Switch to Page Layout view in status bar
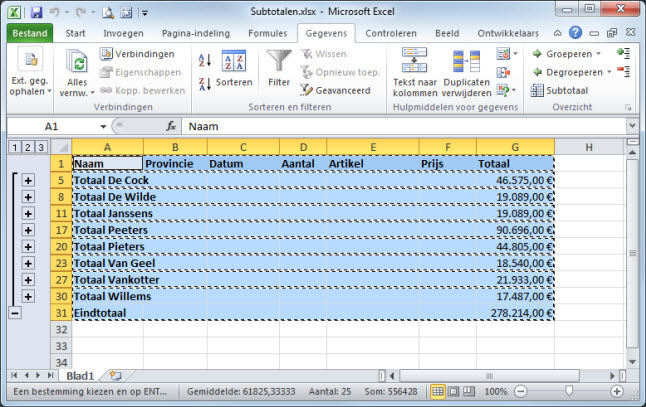Image resolution: width=646 pixels, height=407 pixels. [453, 391]
